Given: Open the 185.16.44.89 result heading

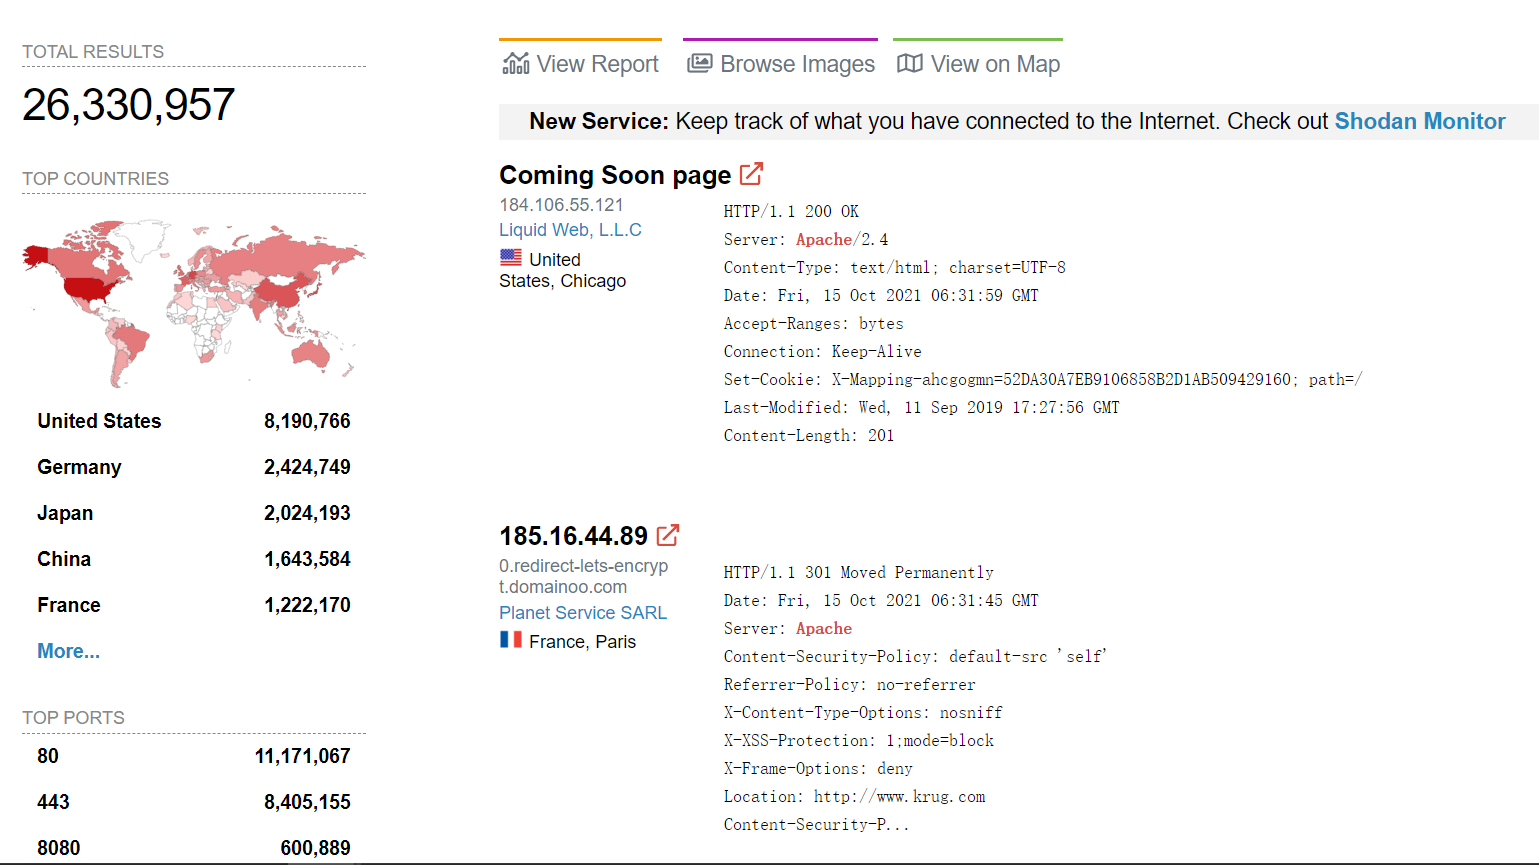Looking at the screenshot, I should (573, 535).
